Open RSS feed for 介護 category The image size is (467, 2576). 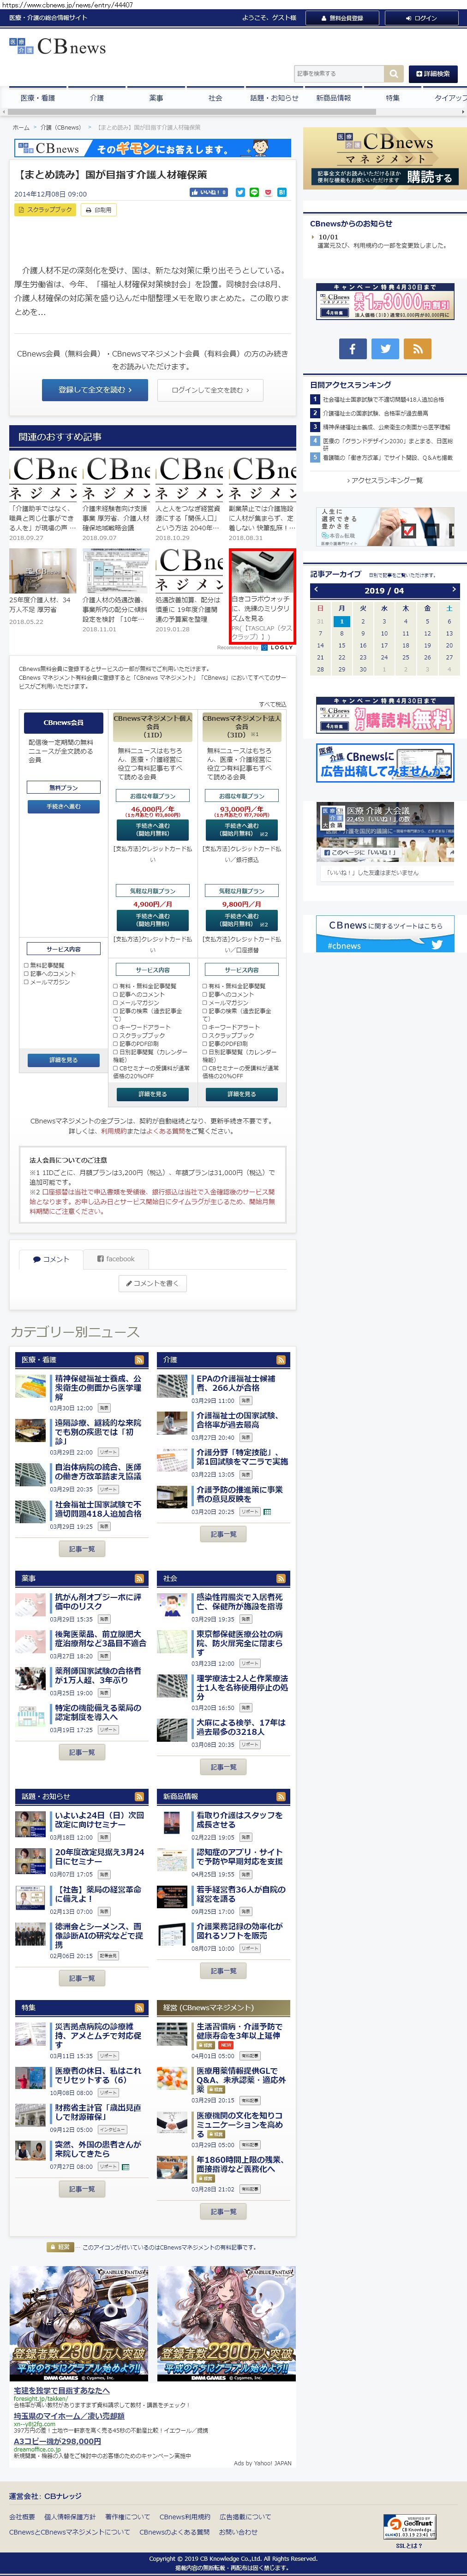pyautogui.click(x=282, y=1359)
